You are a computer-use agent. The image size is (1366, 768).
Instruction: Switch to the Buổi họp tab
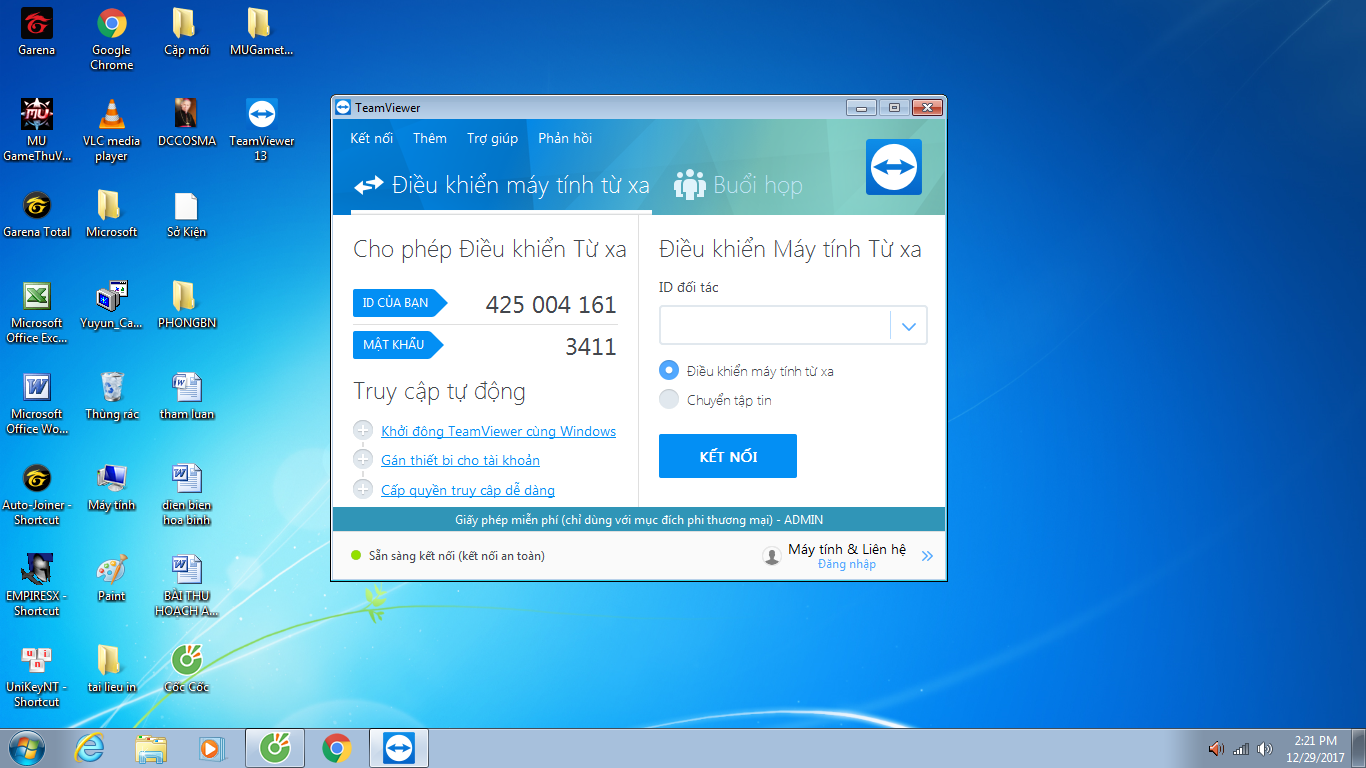coord(739,185)
